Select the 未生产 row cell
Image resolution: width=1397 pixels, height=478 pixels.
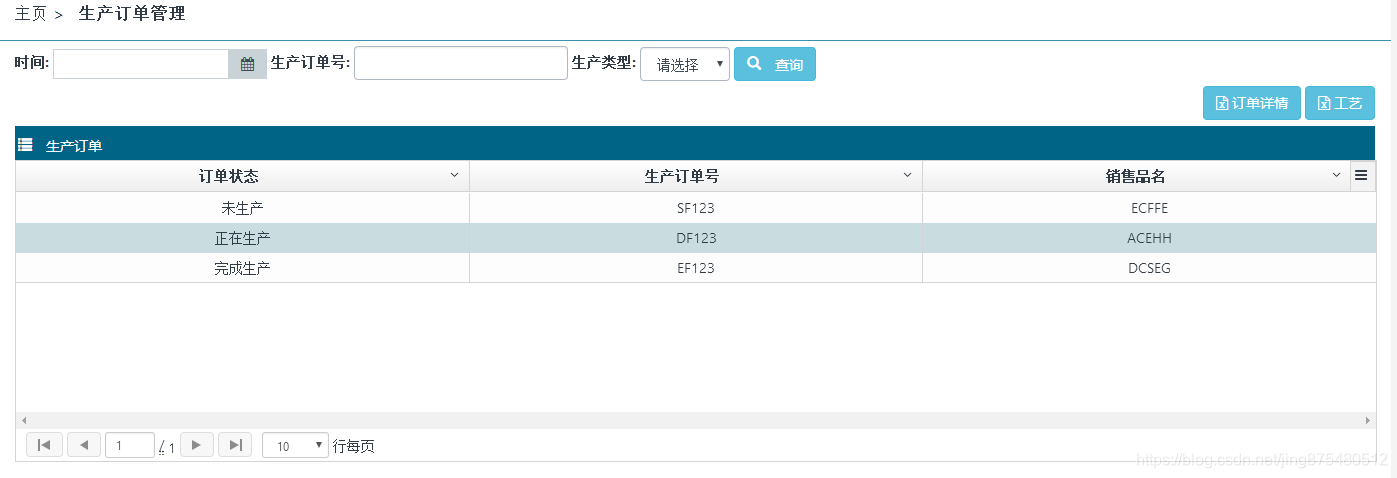click(x=242, y=208)
